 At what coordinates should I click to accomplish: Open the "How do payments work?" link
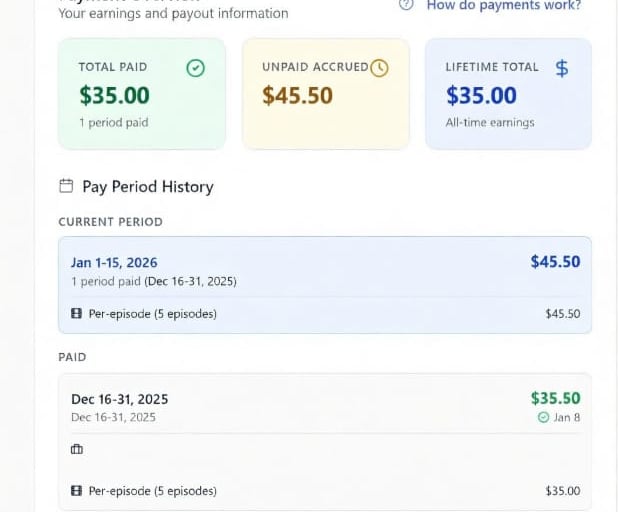coord(503,5)
